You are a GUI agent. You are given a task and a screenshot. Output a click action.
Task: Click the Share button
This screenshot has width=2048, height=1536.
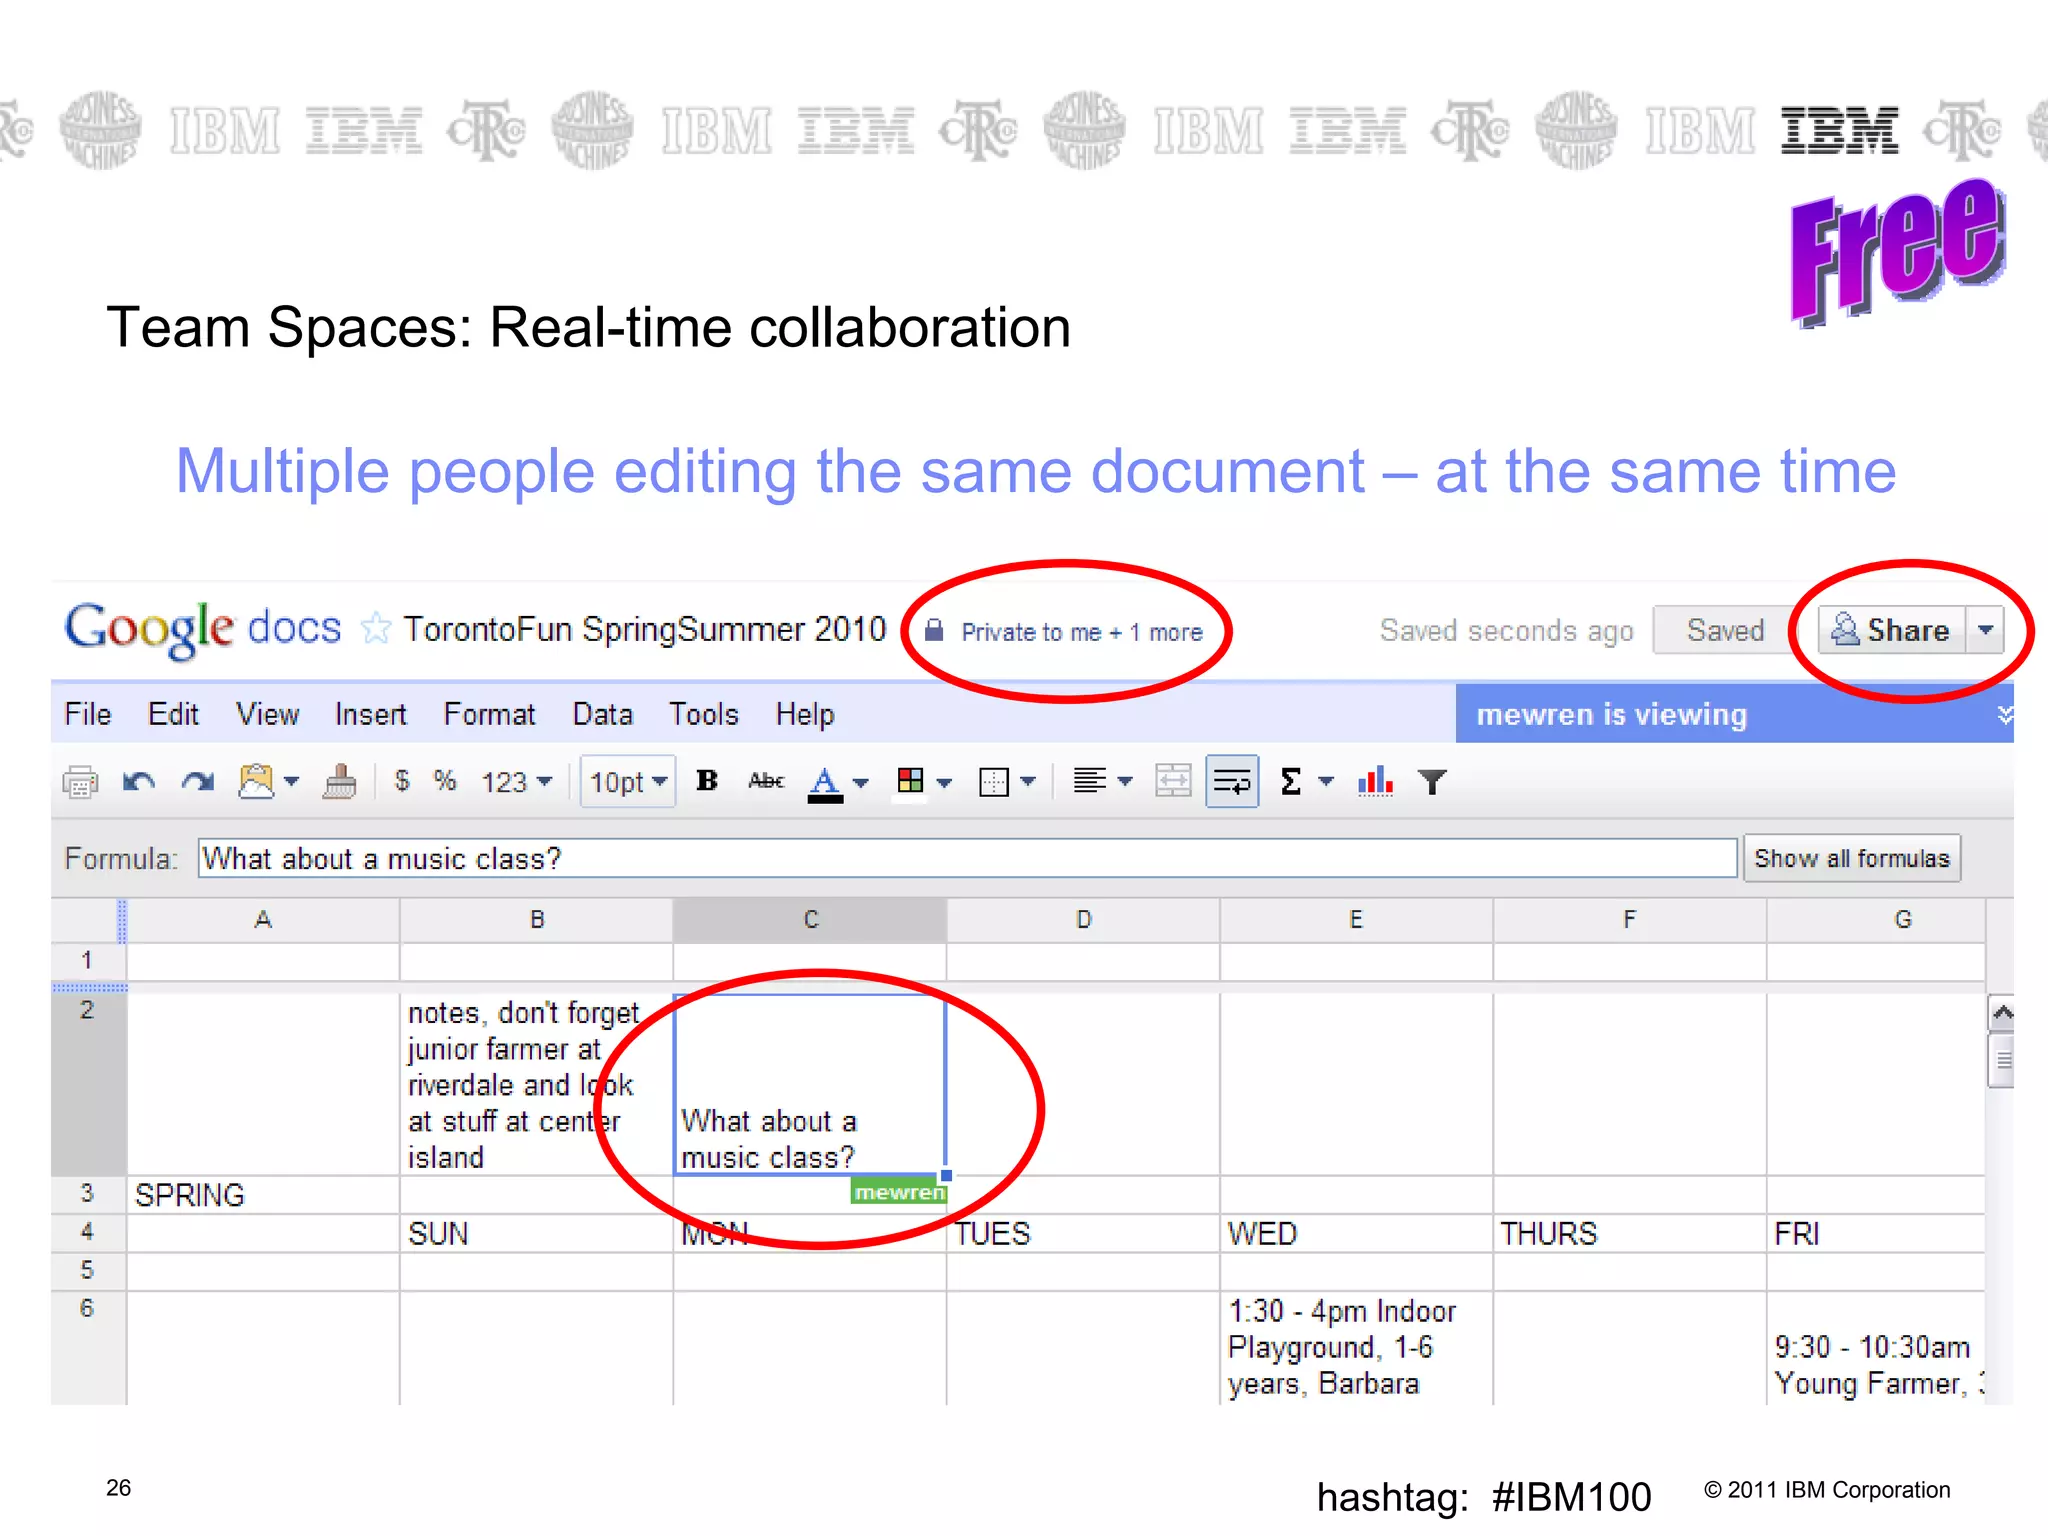[1891, 630]
